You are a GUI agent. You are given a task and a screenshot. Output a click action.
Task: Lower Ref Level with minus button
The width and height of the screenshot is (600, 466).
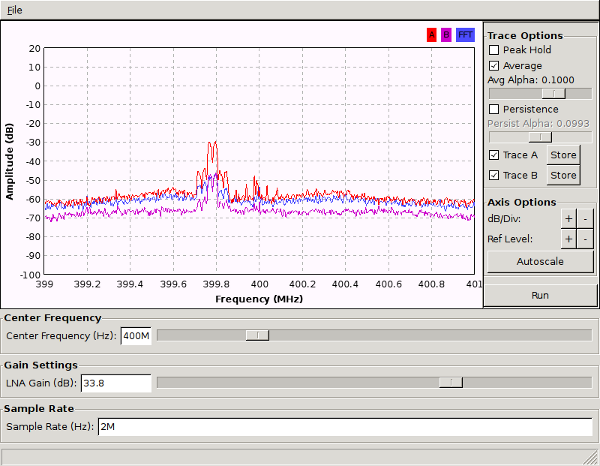[x=585, y=239]
